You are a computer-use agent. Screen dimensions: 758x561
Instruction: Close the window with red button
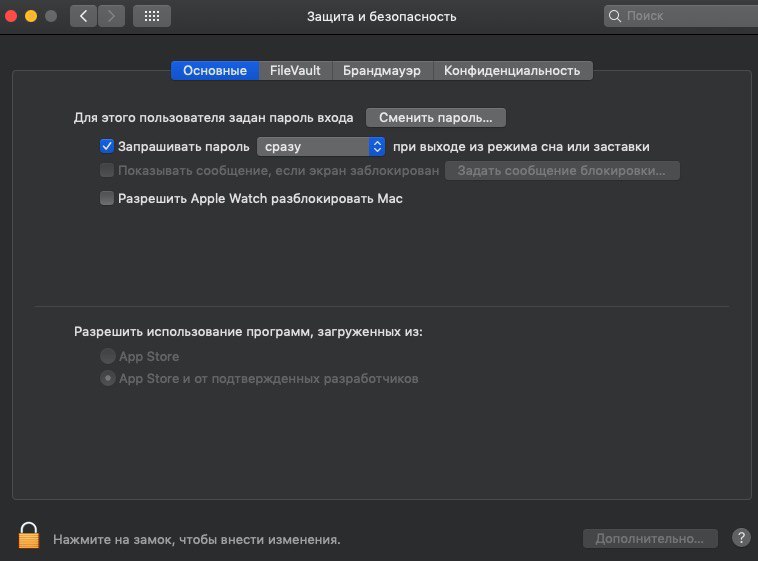11,16
